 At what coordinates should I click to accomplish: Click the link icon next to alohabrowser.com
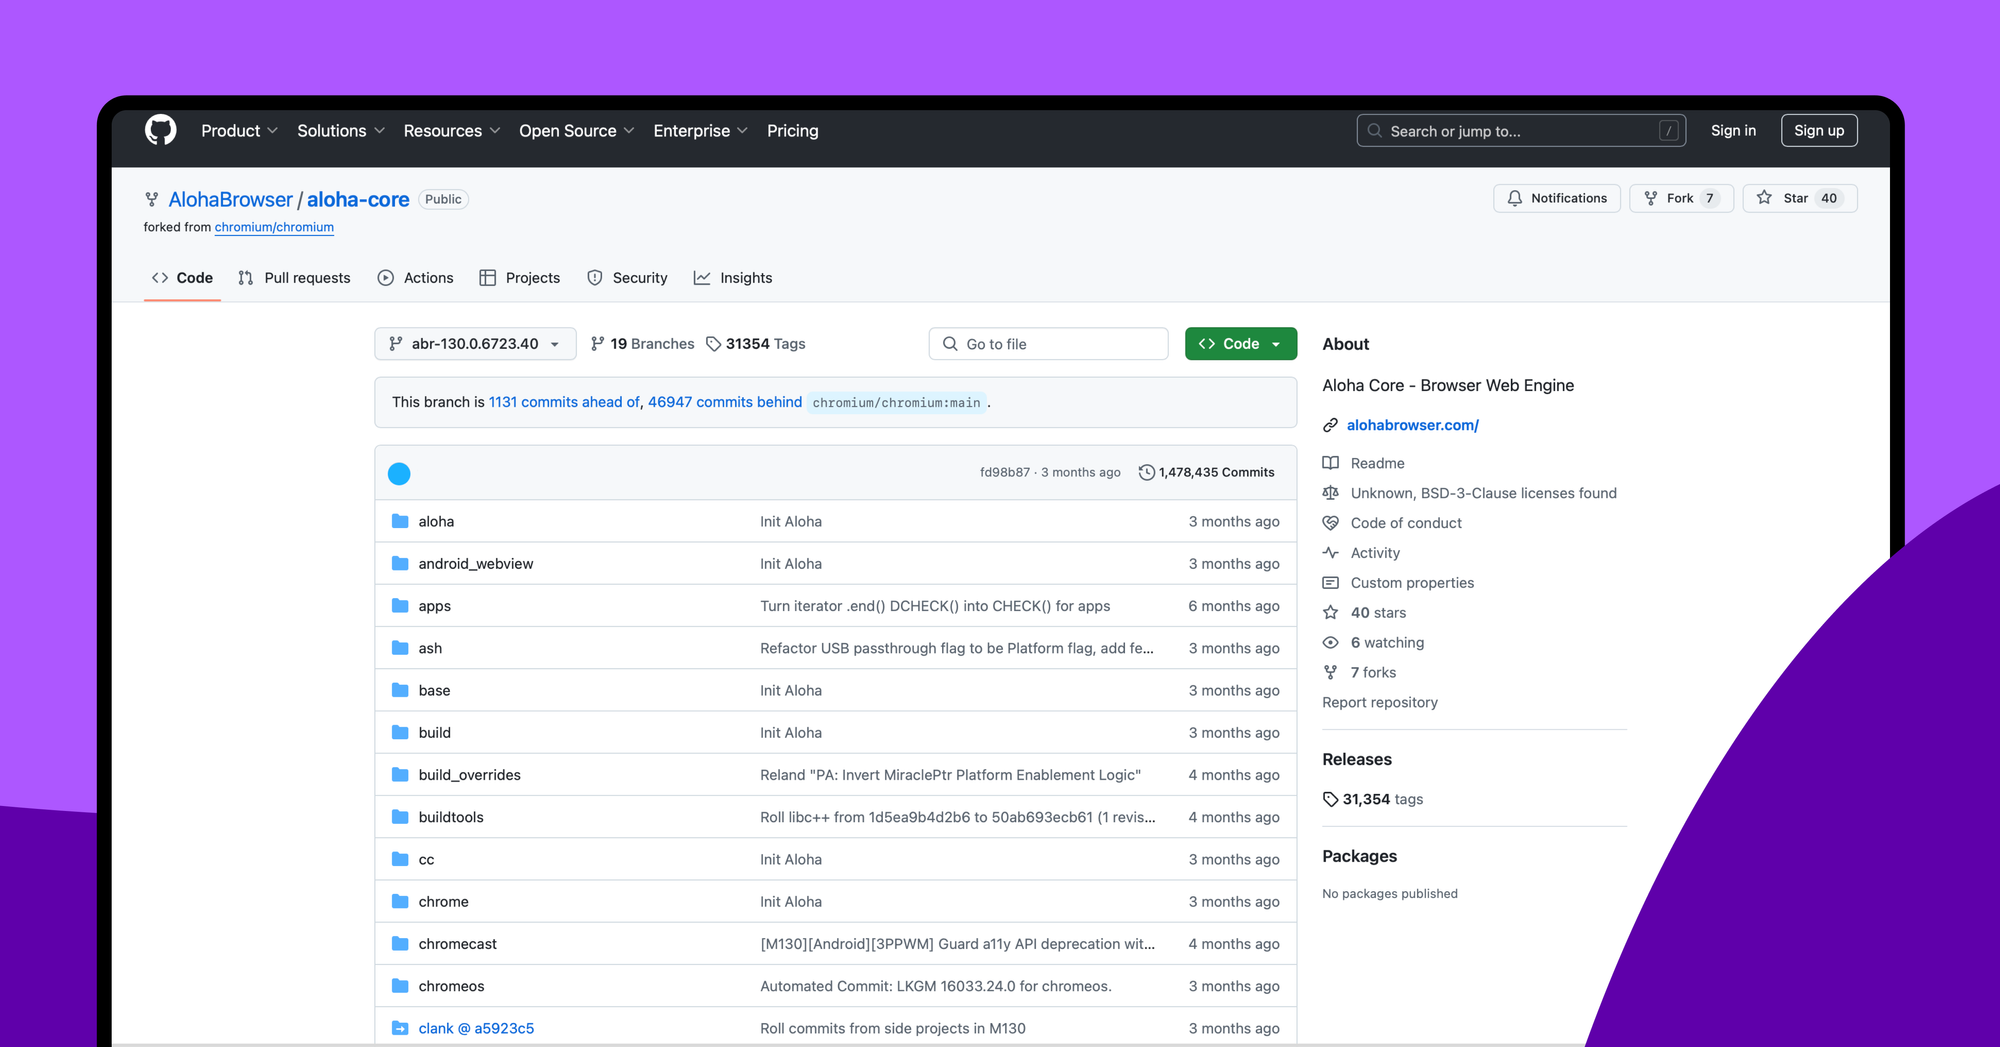1331,425
